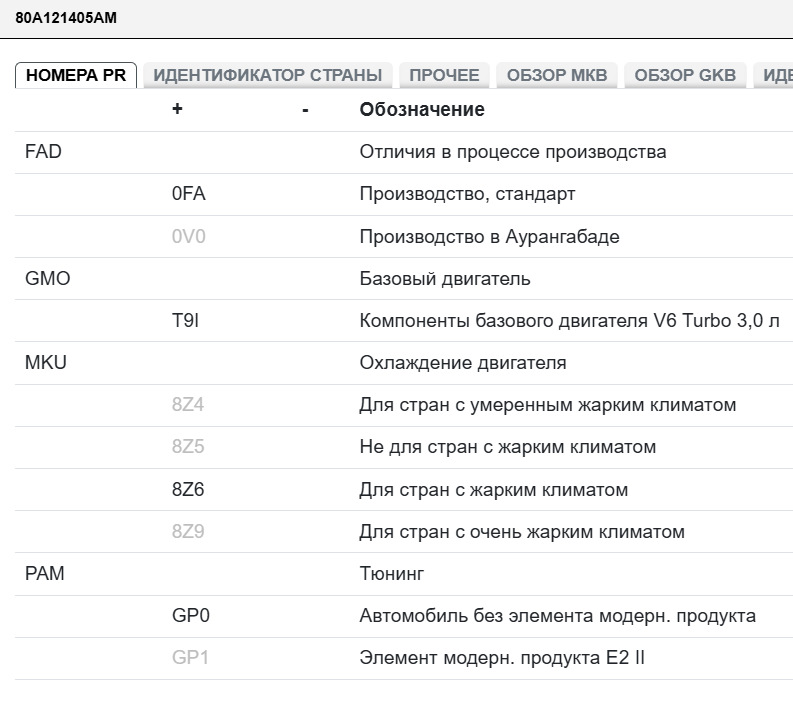
Task: Select the GMO Базовый двигатель group
Action: [47, 279]
